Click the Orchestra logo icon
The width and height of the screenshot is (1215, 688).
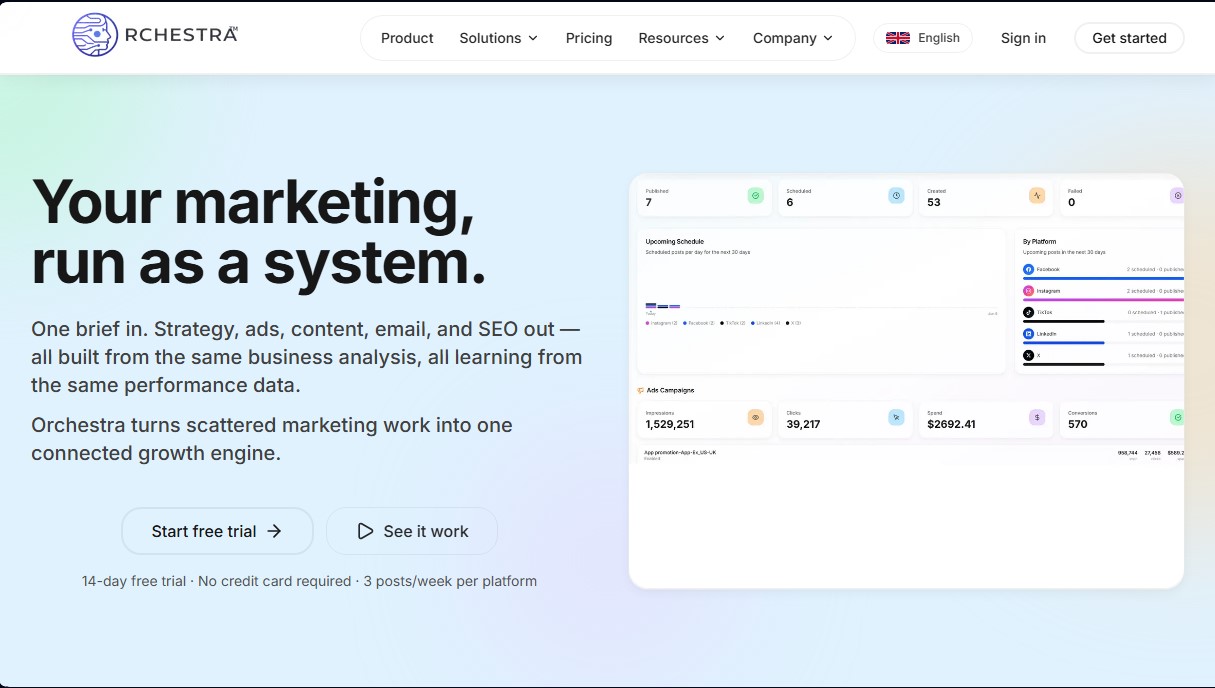pyautogui.click(x=95, y=35)
